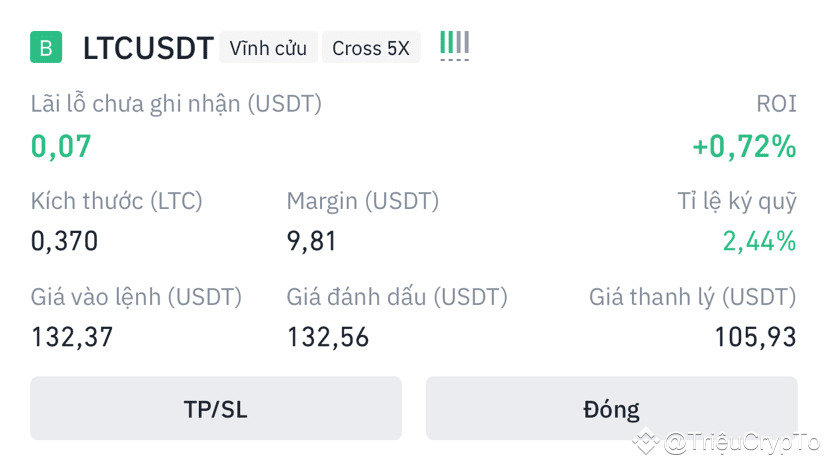Open the LTCUSDT contract pair
Image resolution: width=828 pixels, height=464 pixels.
[x=148, y=48]
